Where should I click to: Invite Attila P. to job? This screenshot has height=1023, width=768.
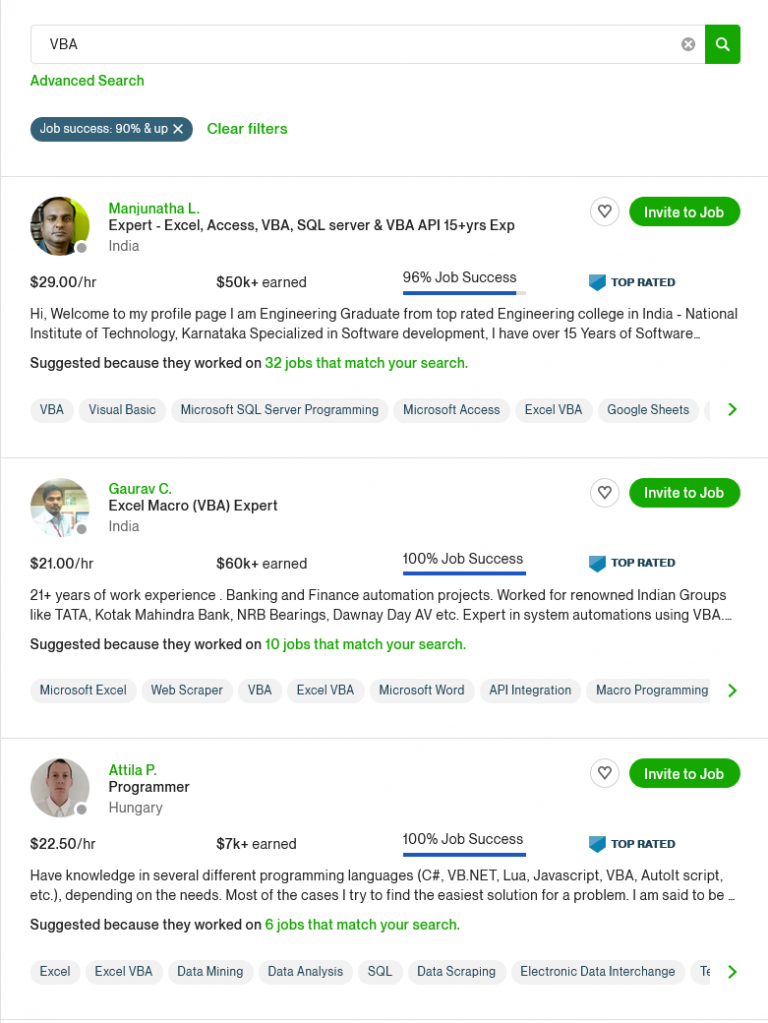click(x=684, y=774)
